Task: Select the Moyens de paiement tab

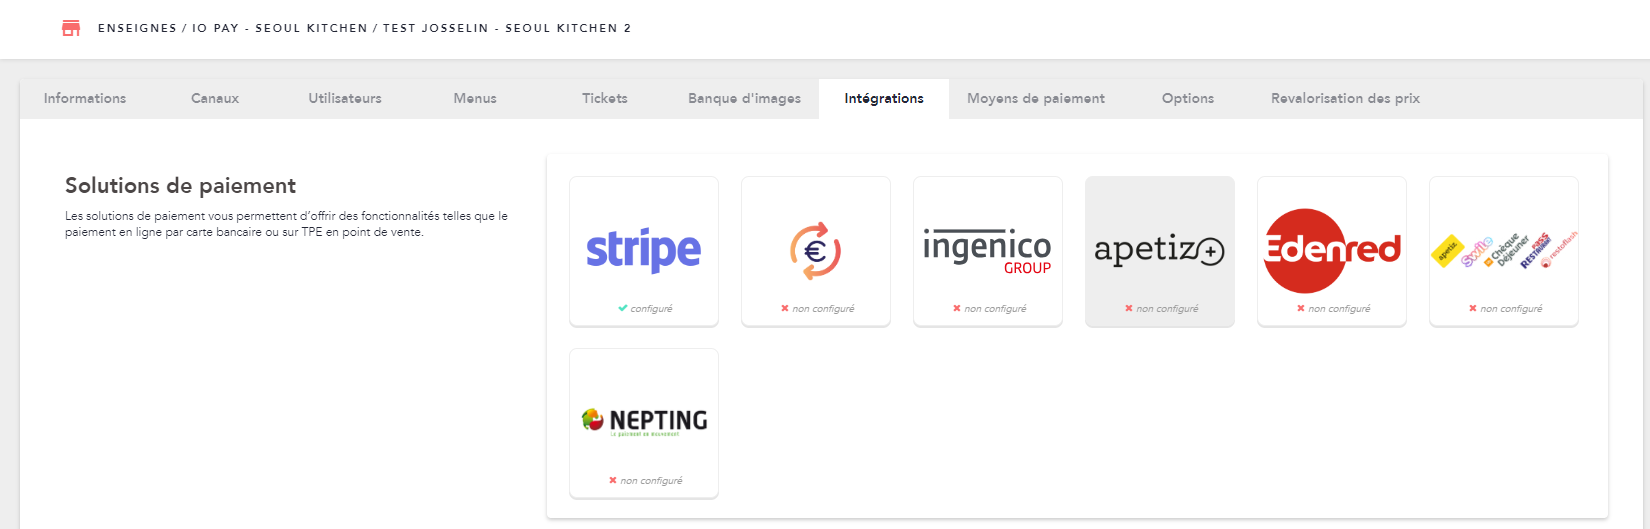Action: point(1036,98)
